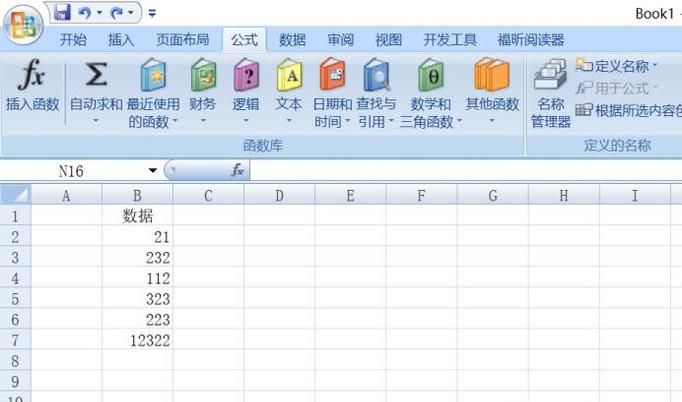This screenshot has width=682, height=402.
Task: Select column A header
Action: 66,195
